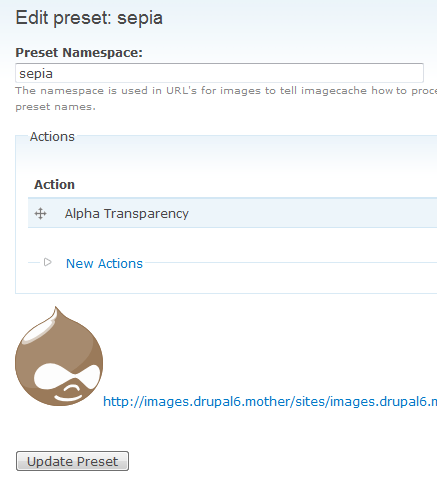Image resolution: width=437 pixels, height=493 pixels.
Task: Click the "Edit preset: sepia" page heading
Action: [x=89, y=18]
